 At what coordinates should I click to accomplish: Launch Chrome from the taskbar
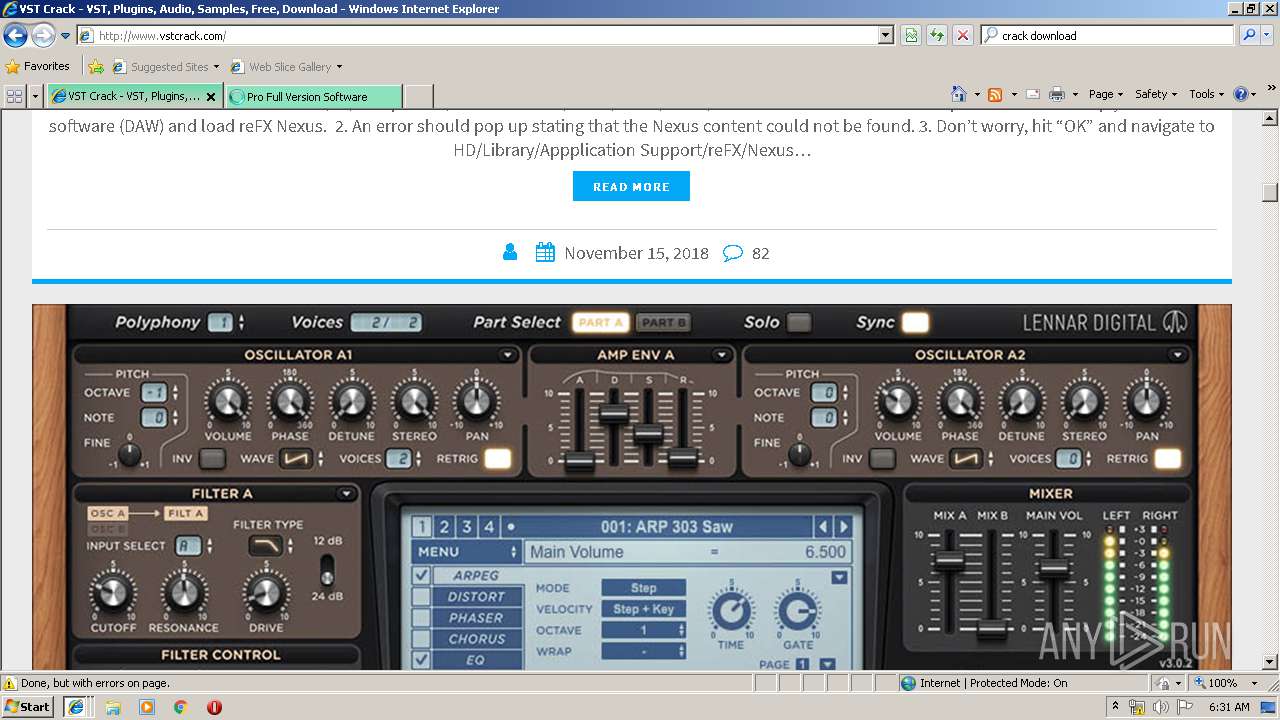point(181,706)
